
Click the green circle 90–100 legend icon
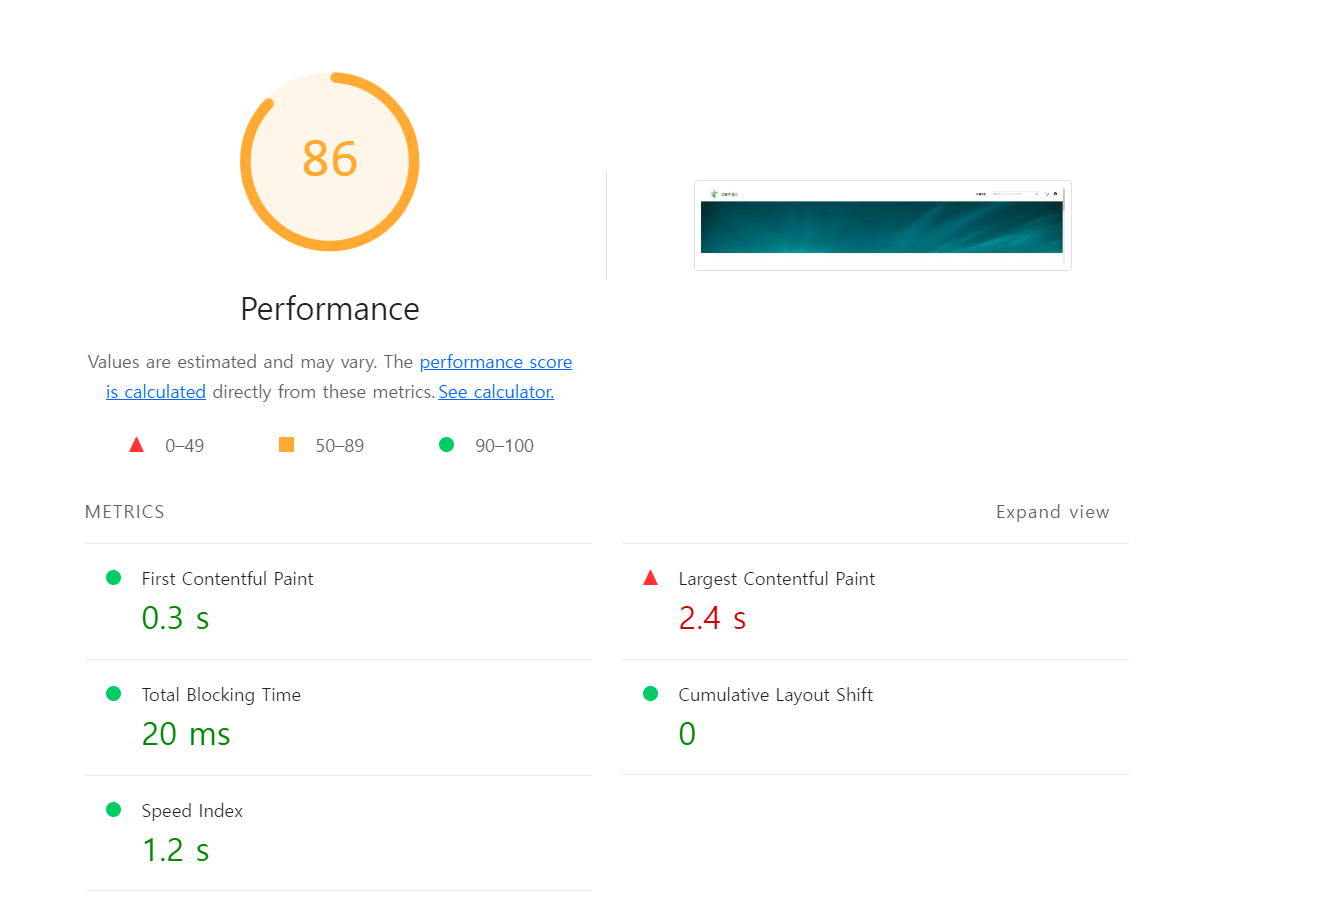click(x=446, y=445)
